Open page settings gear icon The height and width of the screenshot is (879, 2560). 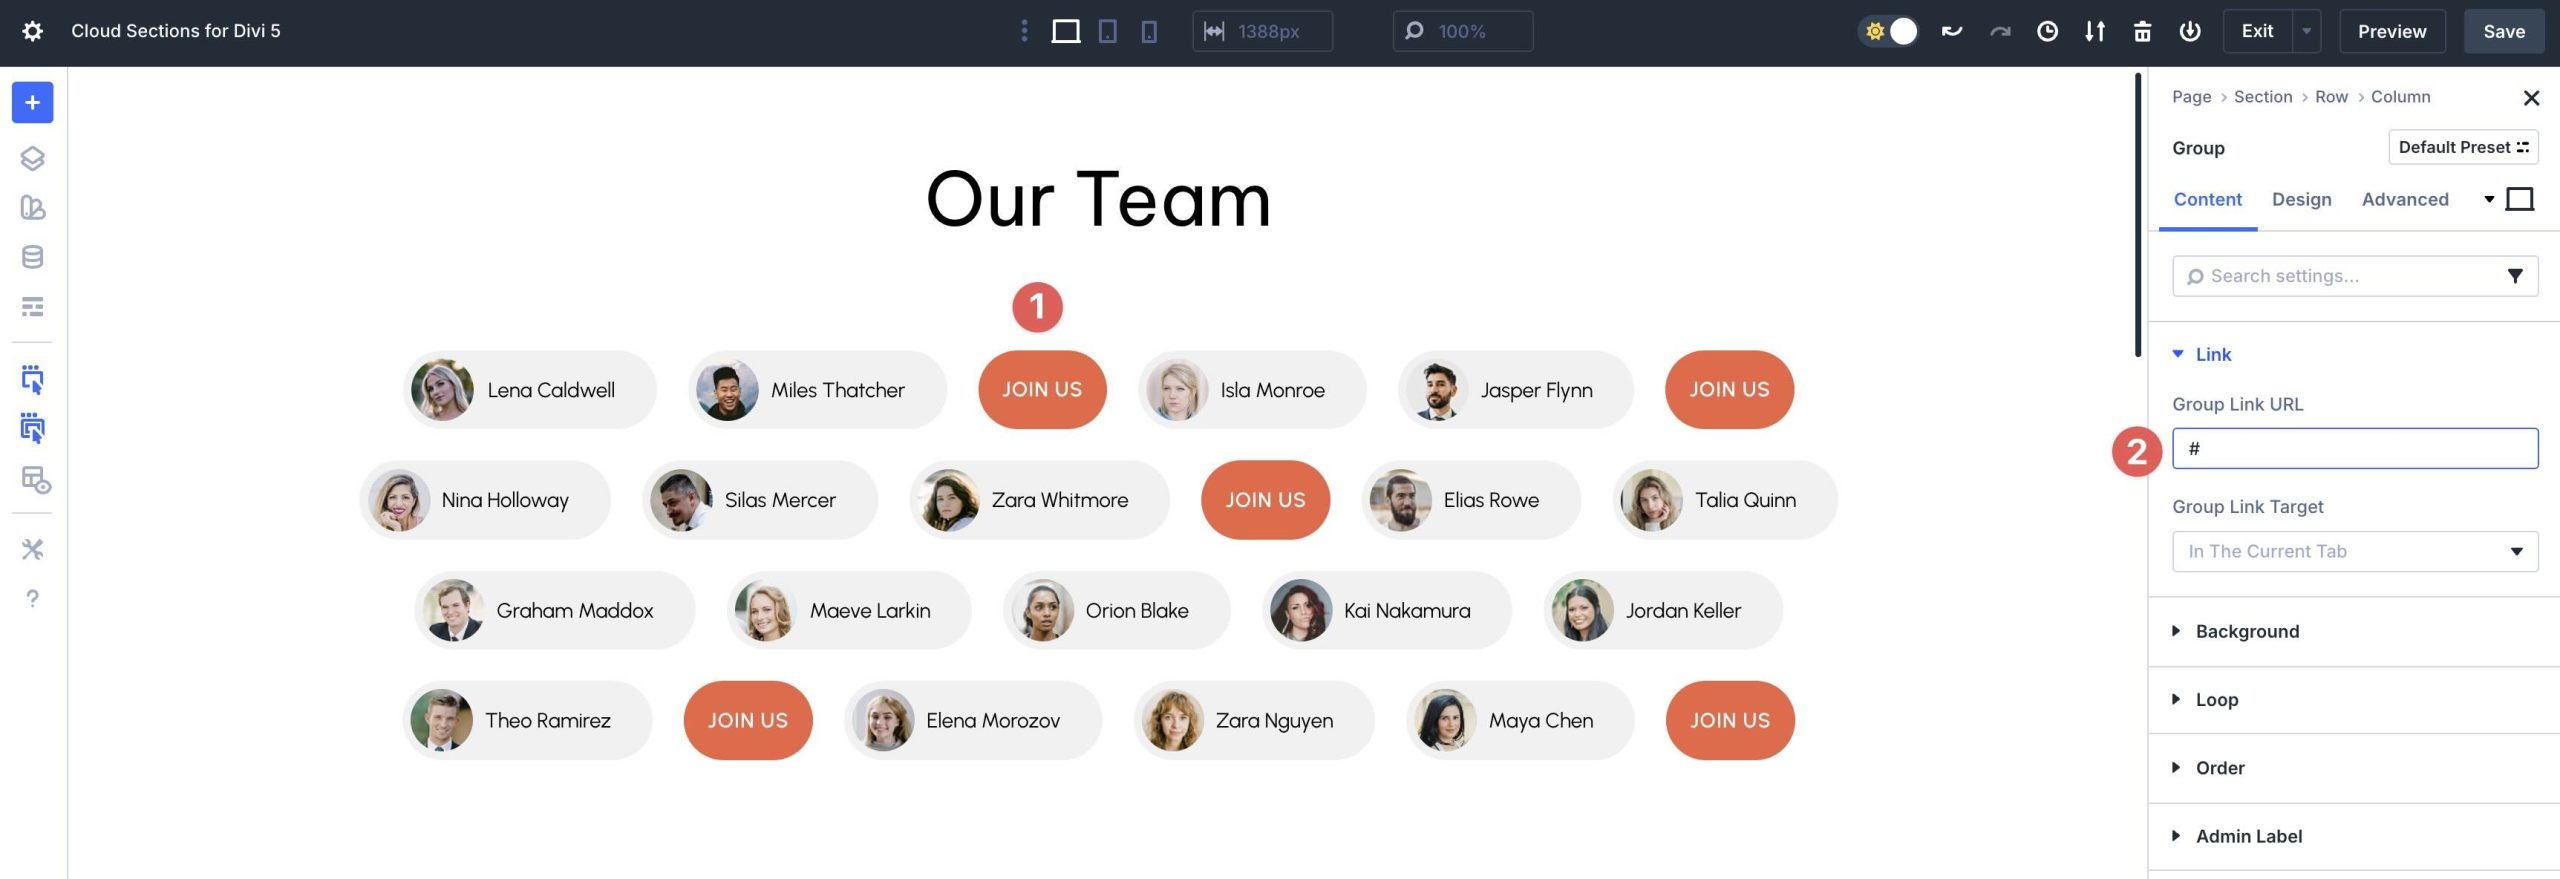click(32, 31)
